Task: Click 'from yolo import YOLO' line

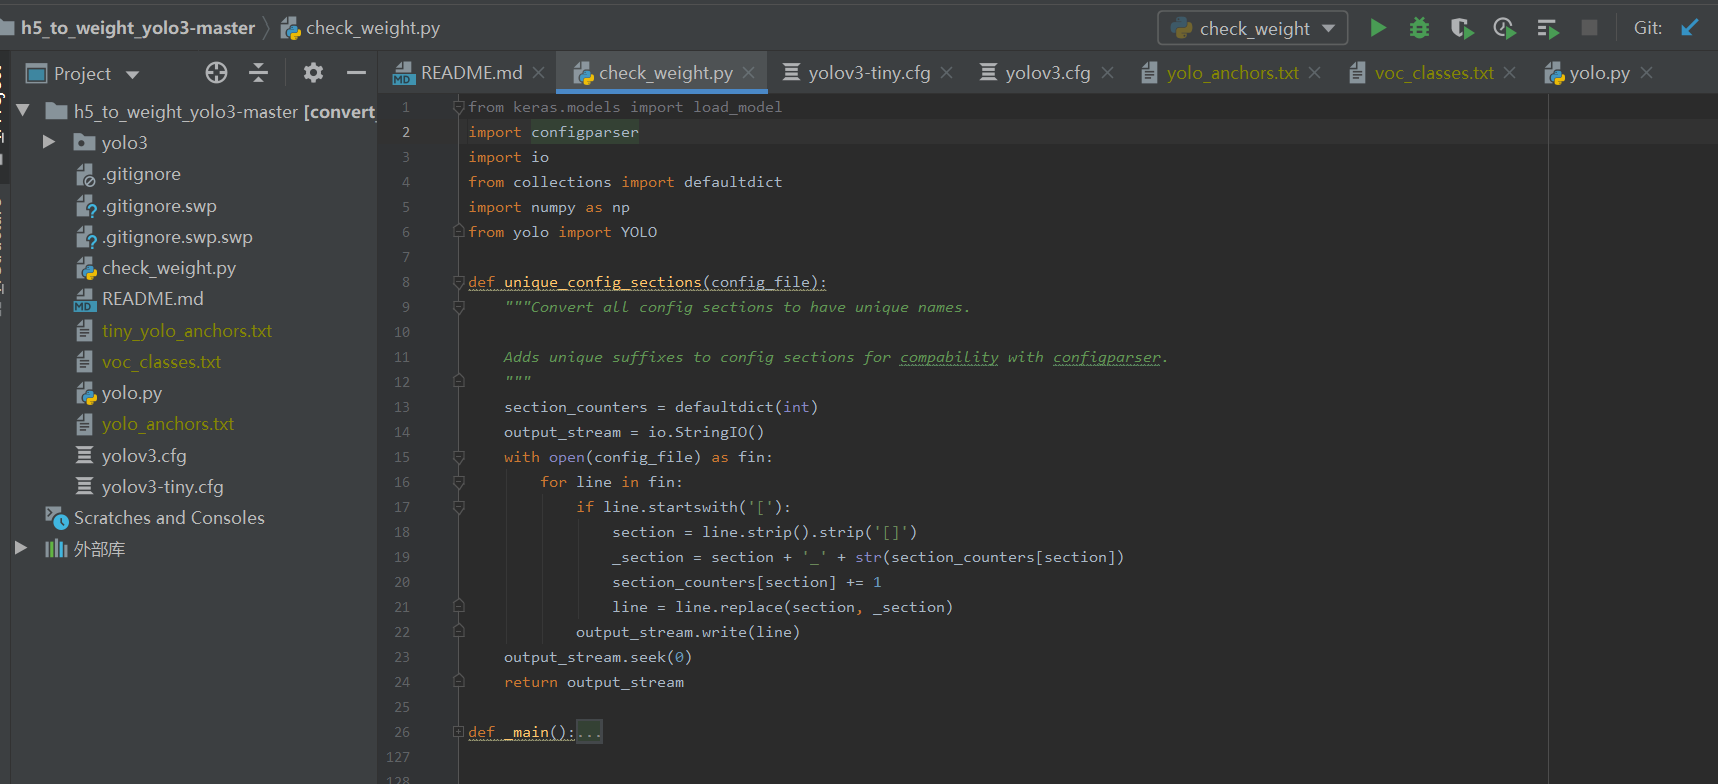Action: (563, 232)
